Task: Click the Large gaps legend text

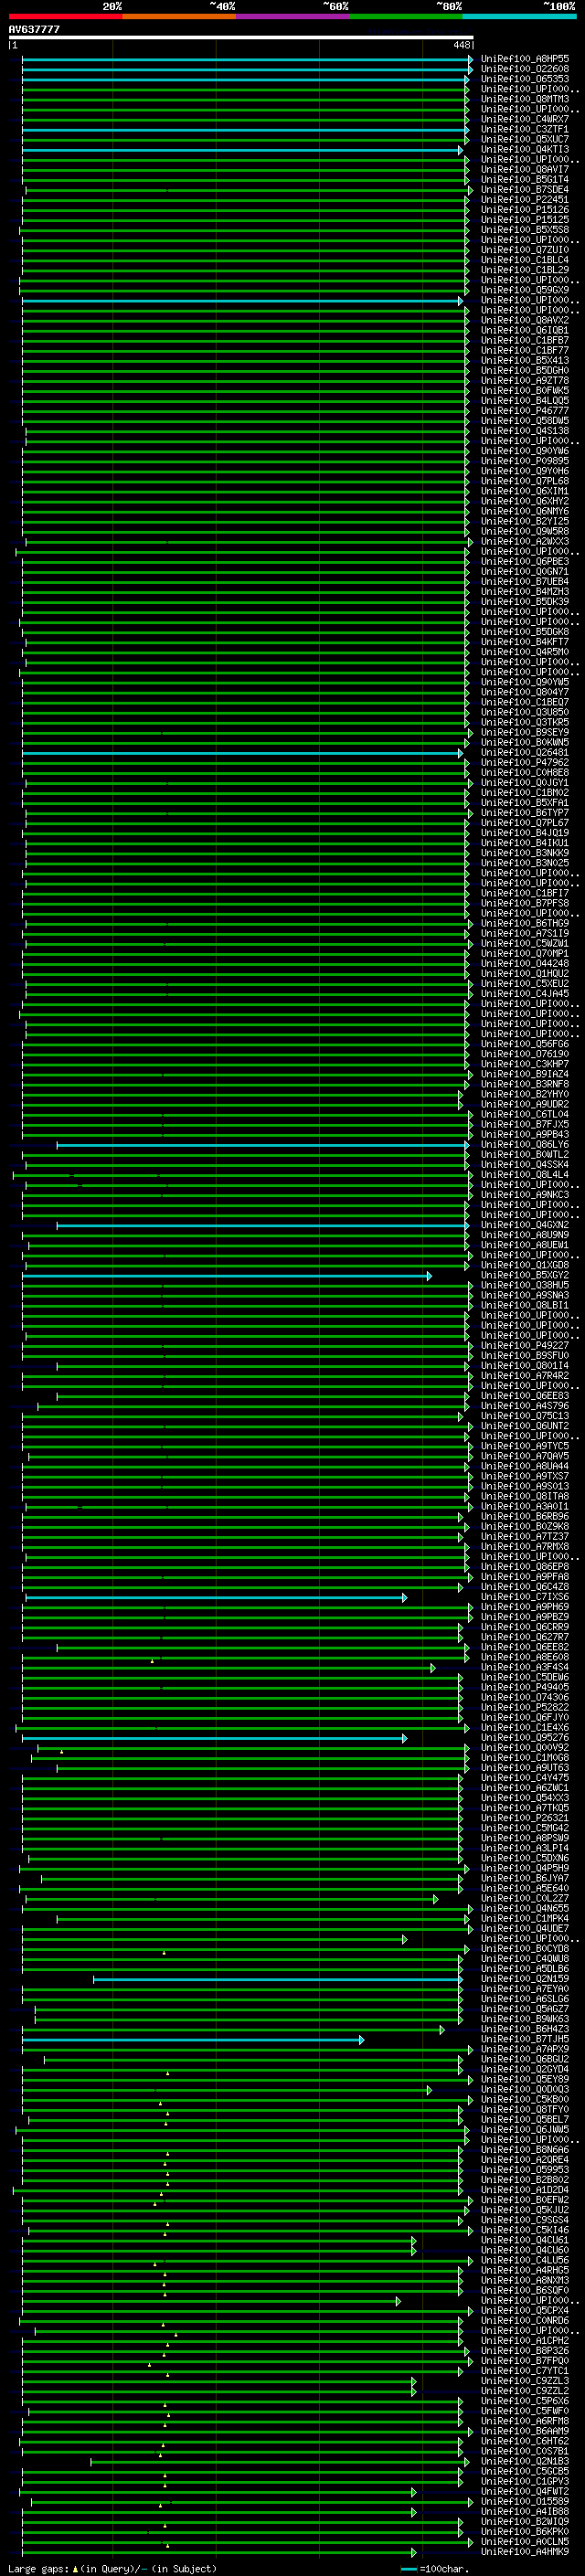Action: (113, 2568)
